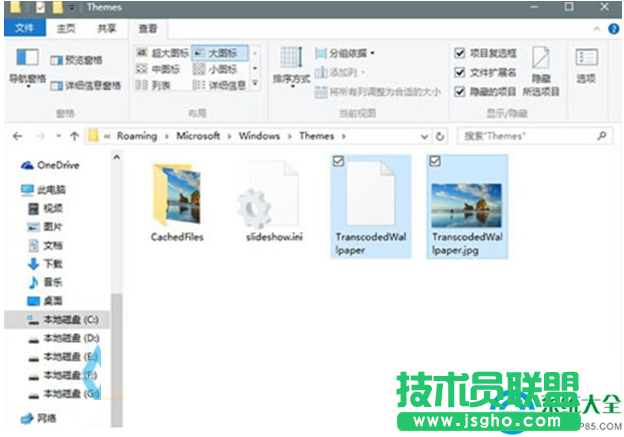The height and width of the screenshot is (437, 624).
Task: Choose 大图标 layout
Action: [x=220, y=53]
